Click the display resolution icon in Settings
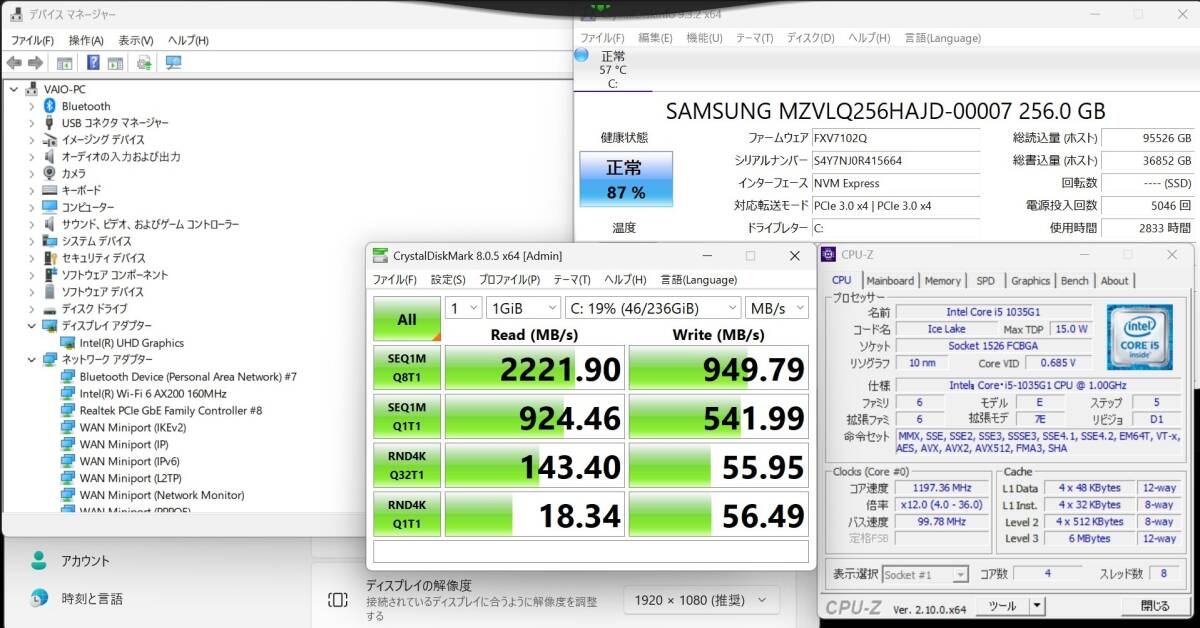This screenshot has width=1200, height=628. point(338,600)
